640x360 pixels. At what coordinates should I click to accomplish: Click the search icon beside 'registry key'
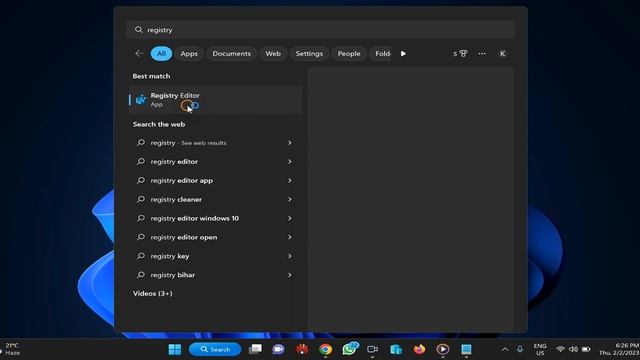tap(141, 256)
